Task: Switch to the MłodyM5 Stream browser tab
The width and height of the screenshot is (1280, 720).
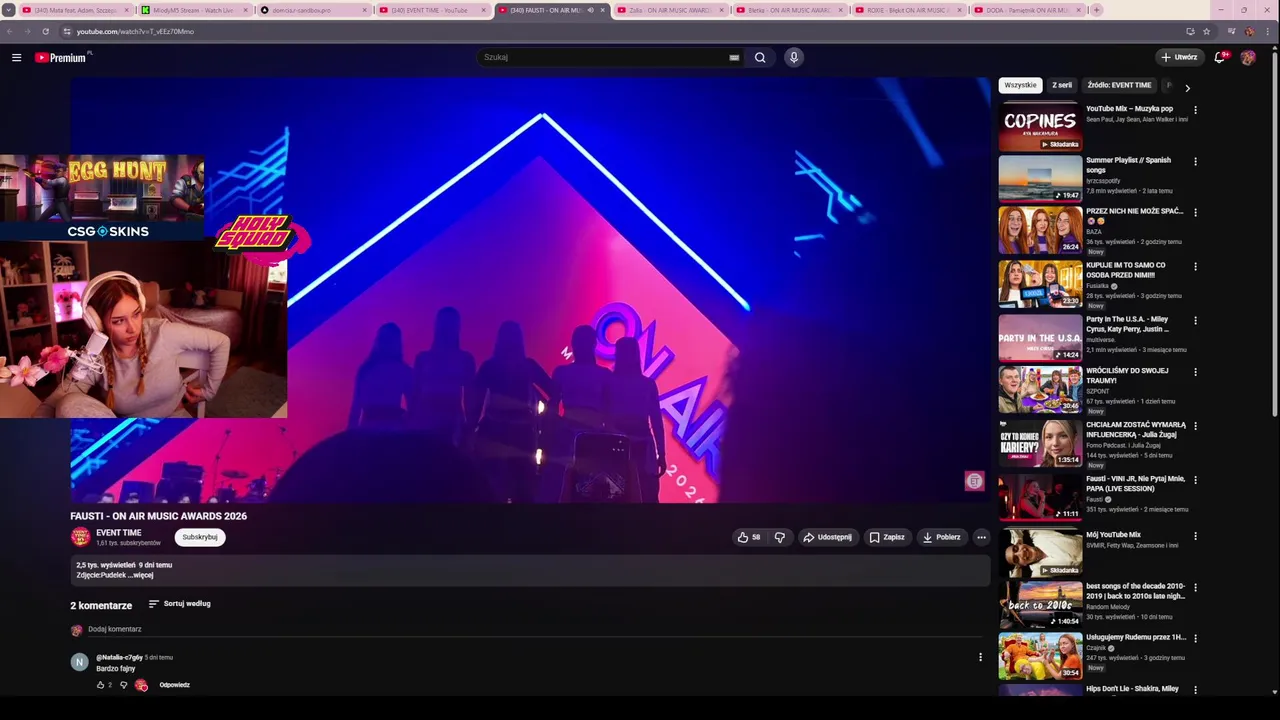Action: tap(193, 10)
